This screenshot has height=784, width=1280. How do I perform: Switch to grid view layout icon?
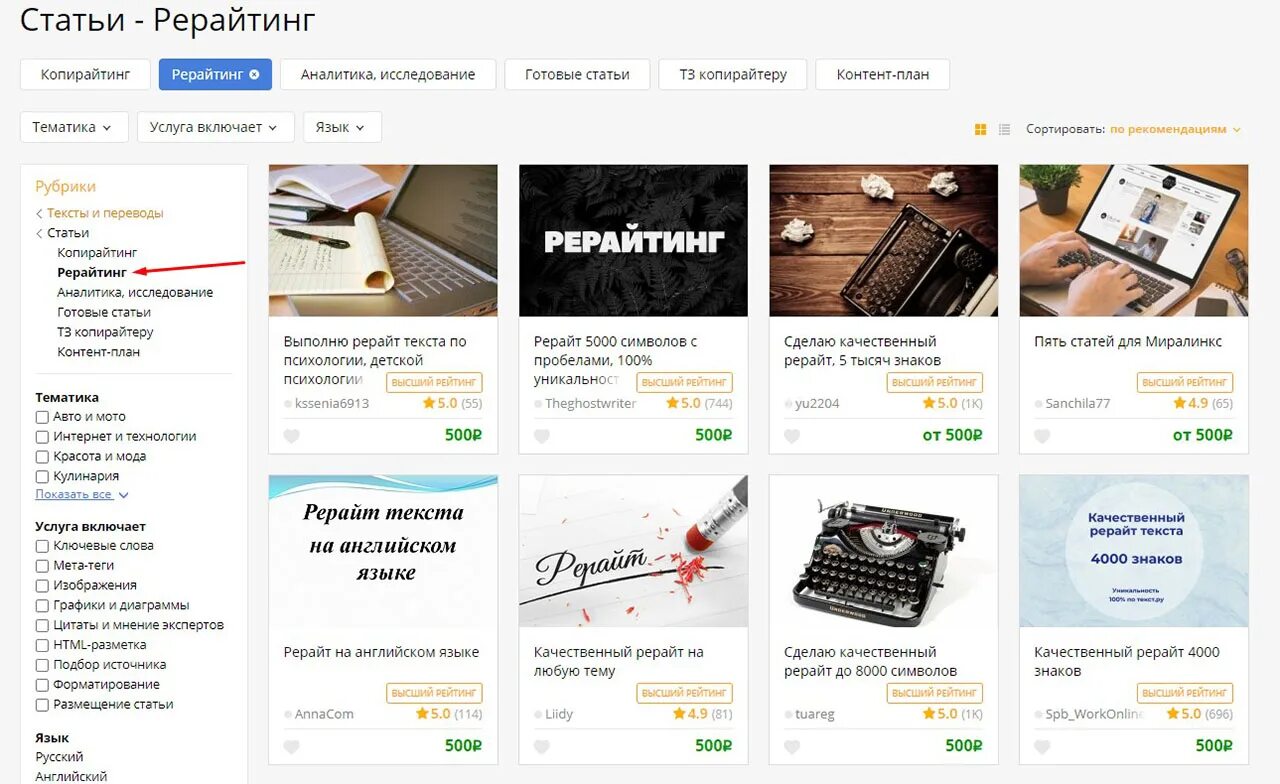pyautogui.click(x=980, y=129)
